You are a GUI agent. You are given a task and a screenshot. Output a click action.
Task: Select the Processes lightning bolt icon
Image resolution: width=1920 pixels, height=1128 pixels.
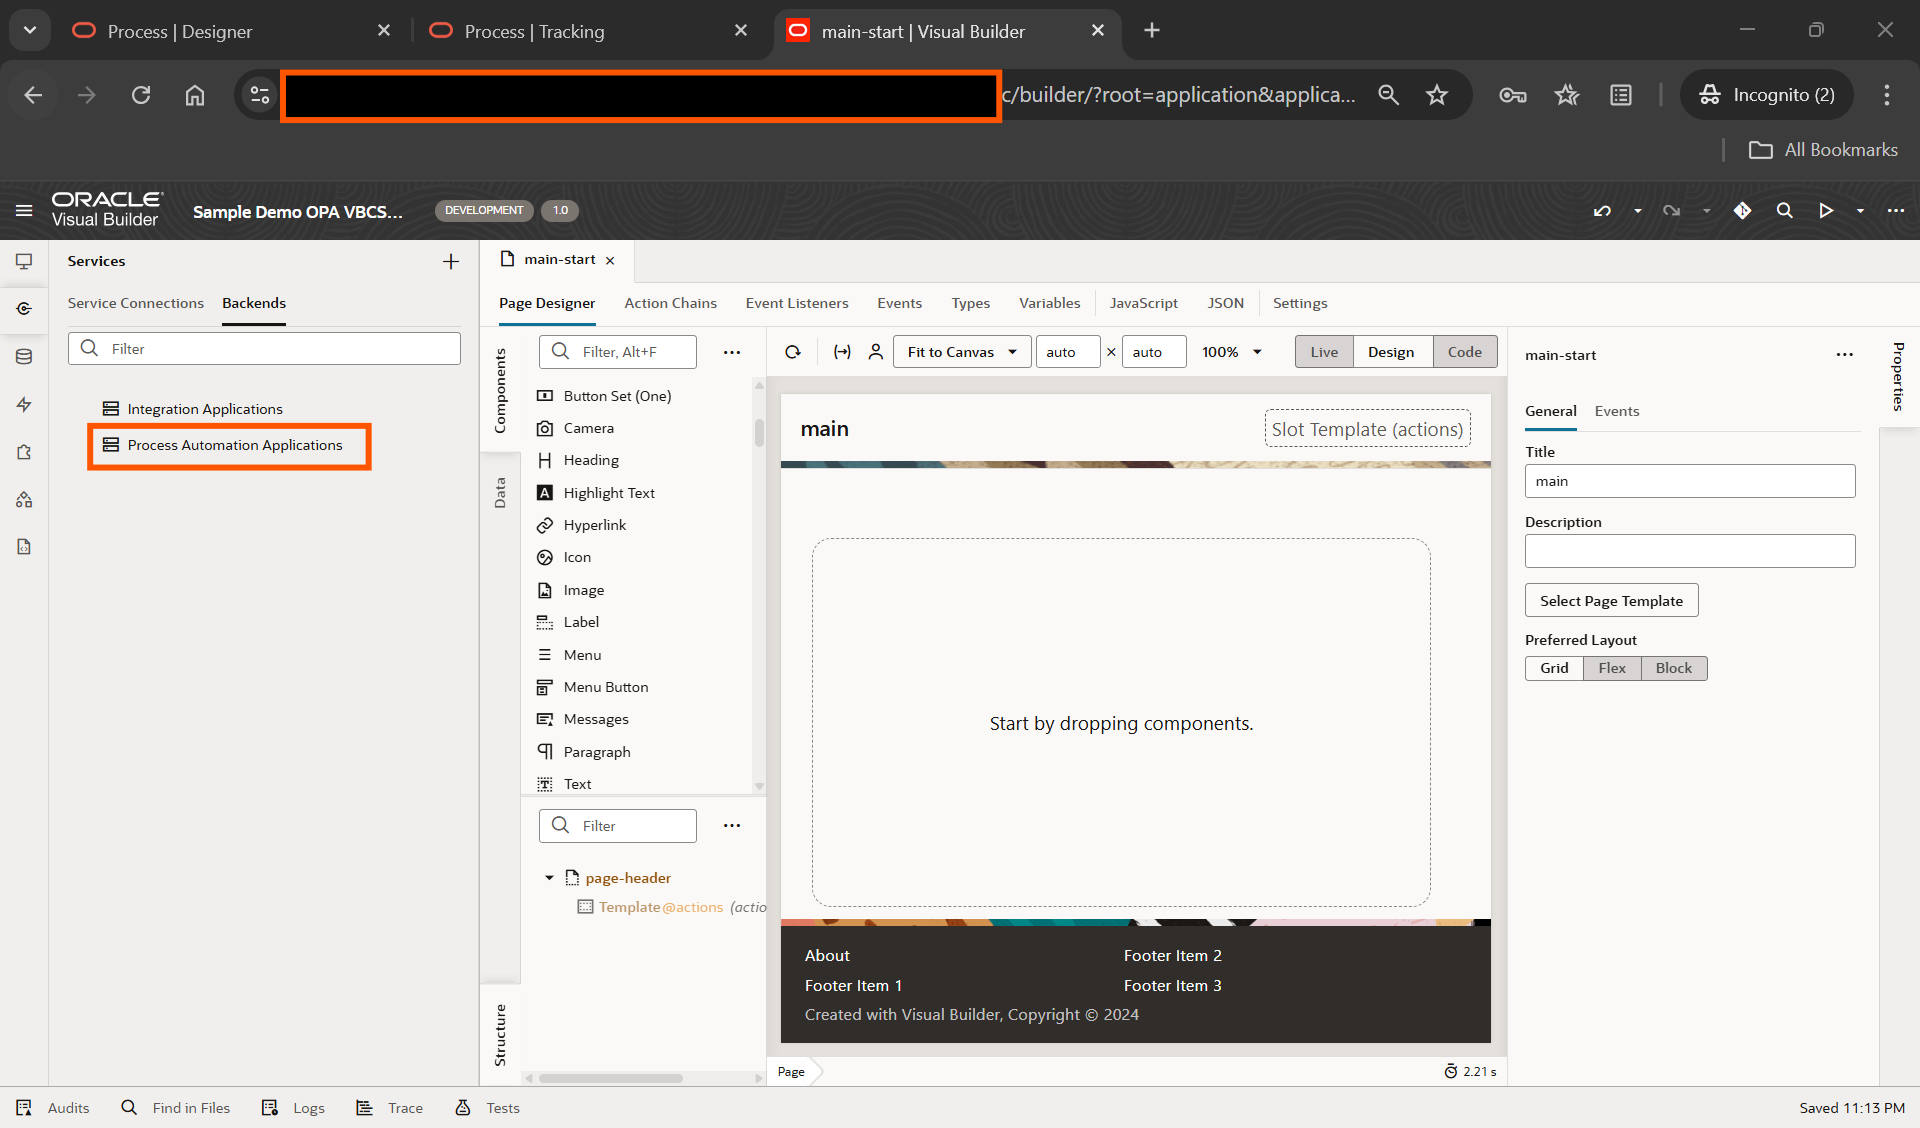[24, 404]
